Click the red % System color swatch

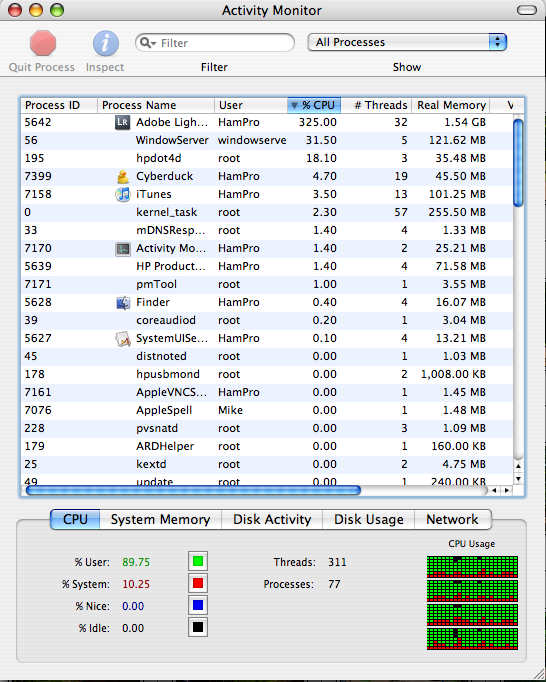click(x=198, y=583)
